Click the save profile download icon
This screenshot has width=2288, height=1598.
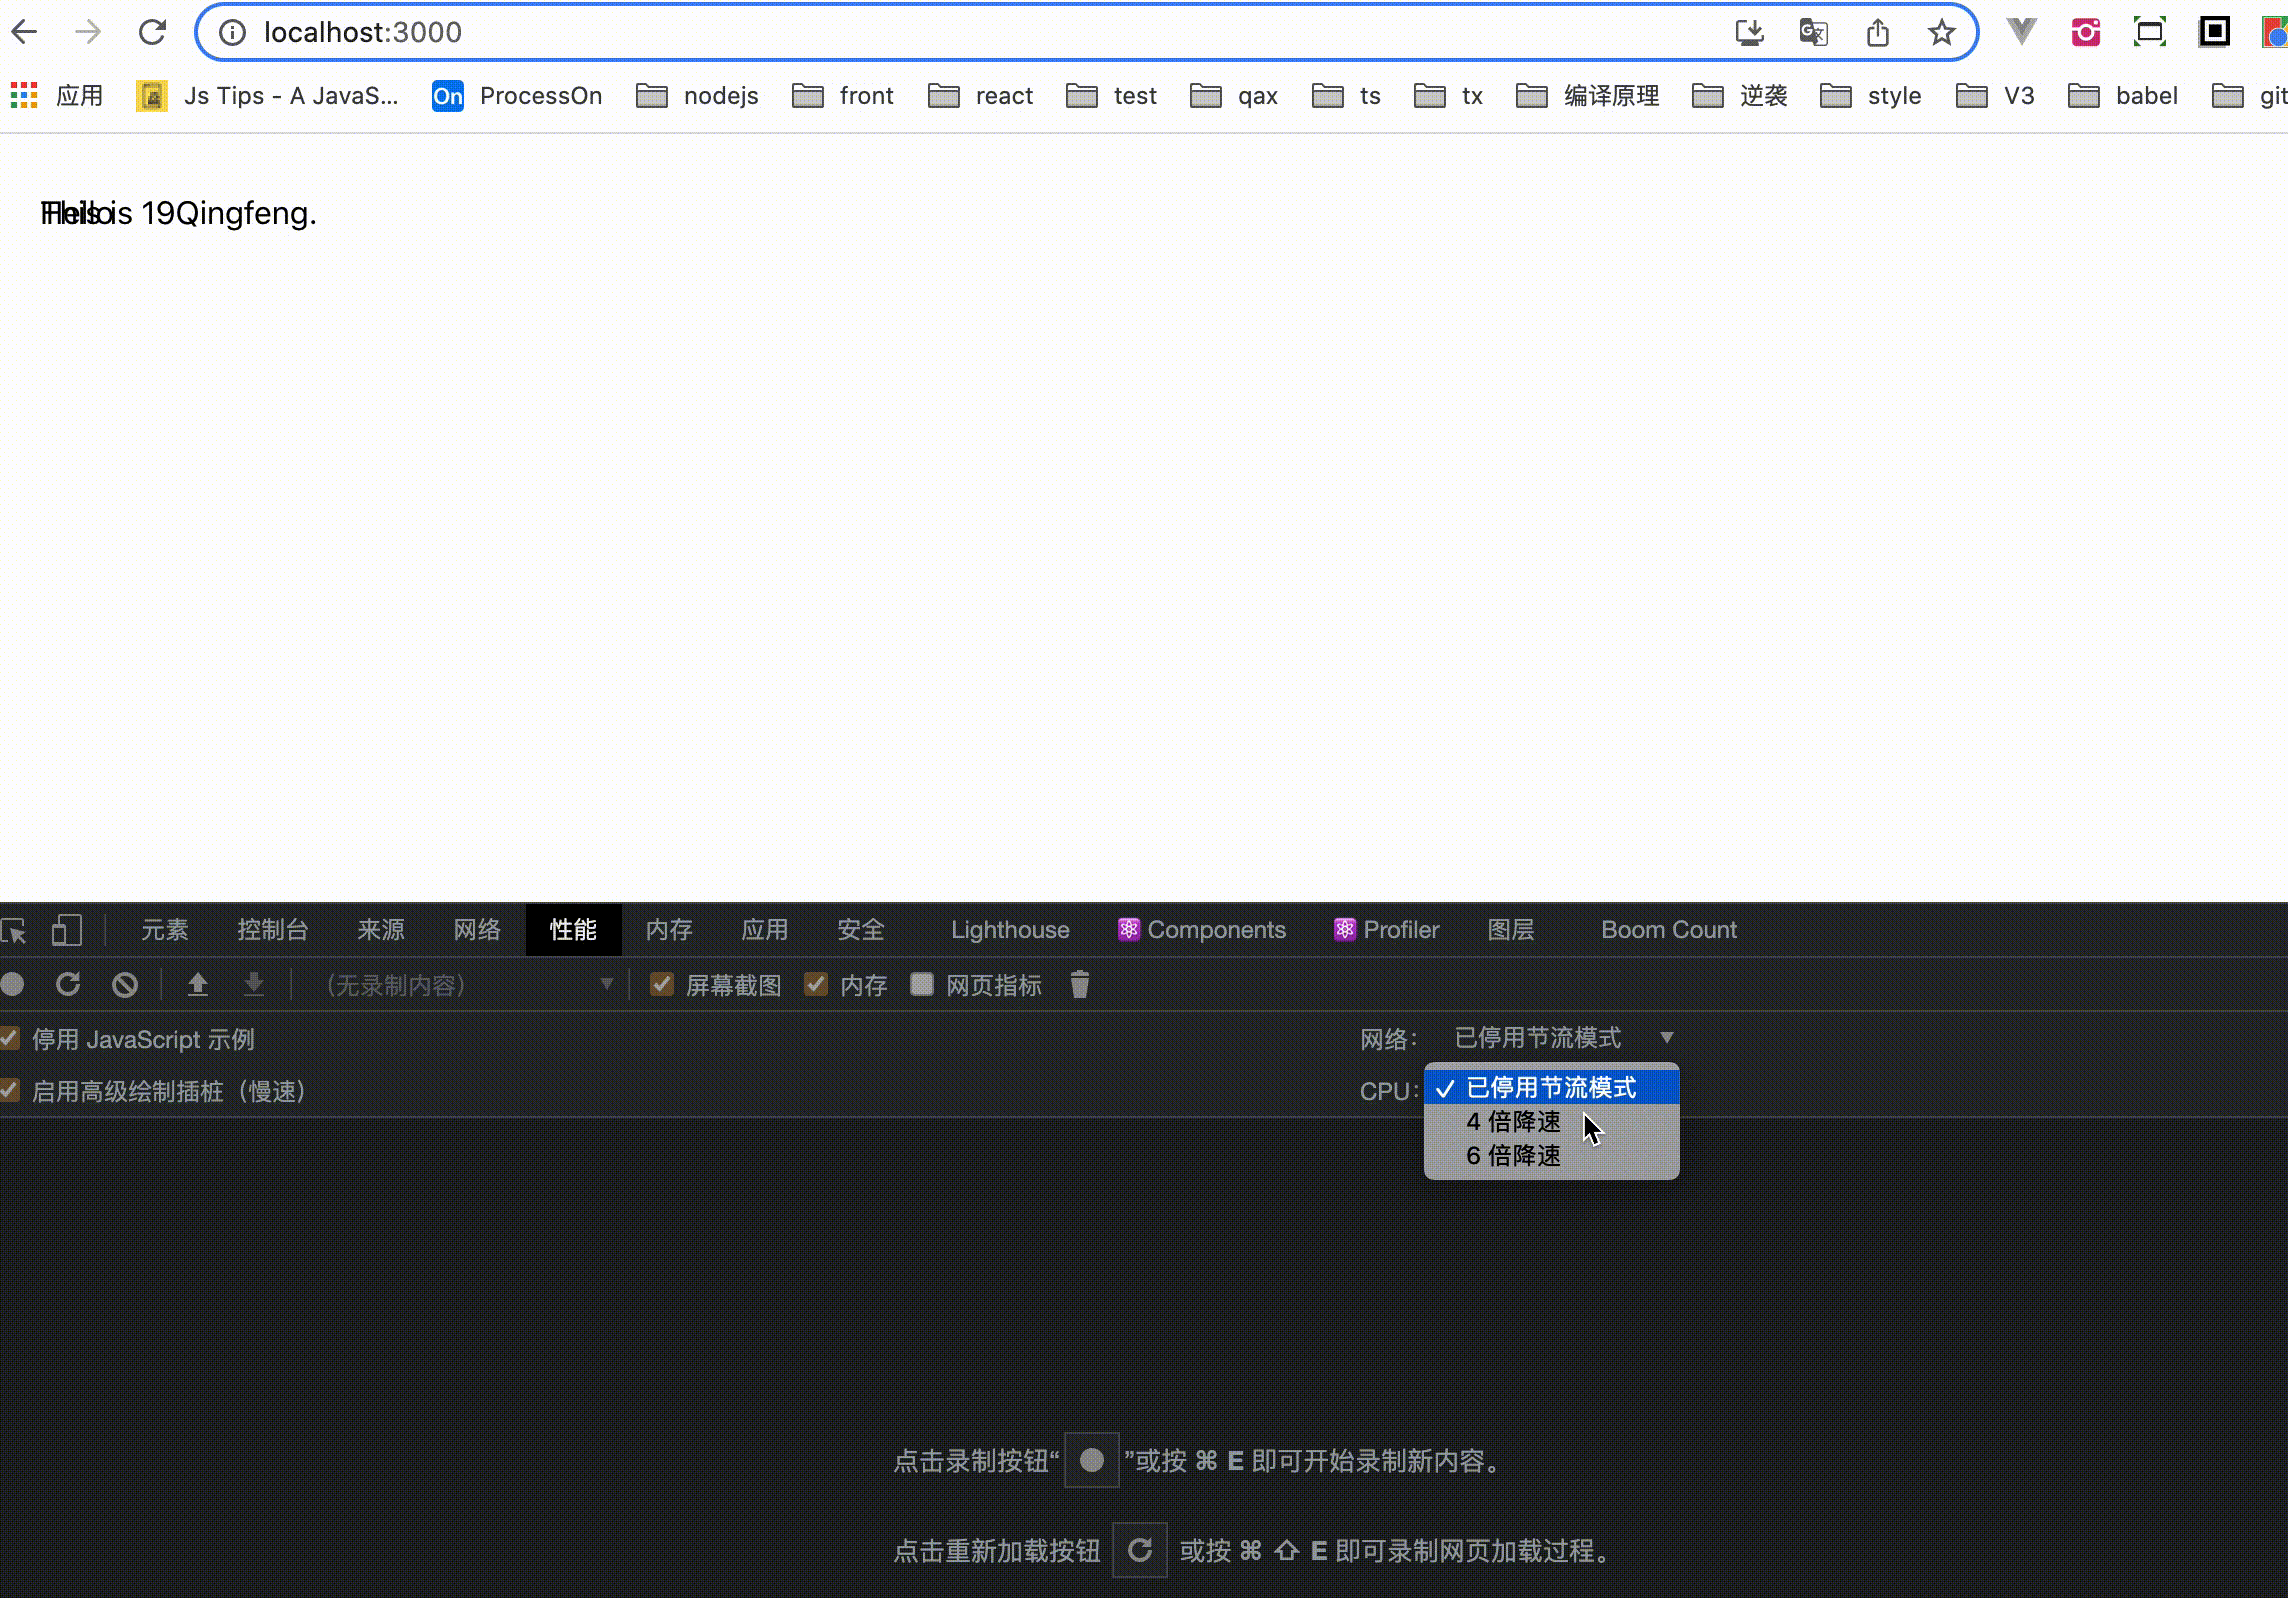(x=254, y=985)
